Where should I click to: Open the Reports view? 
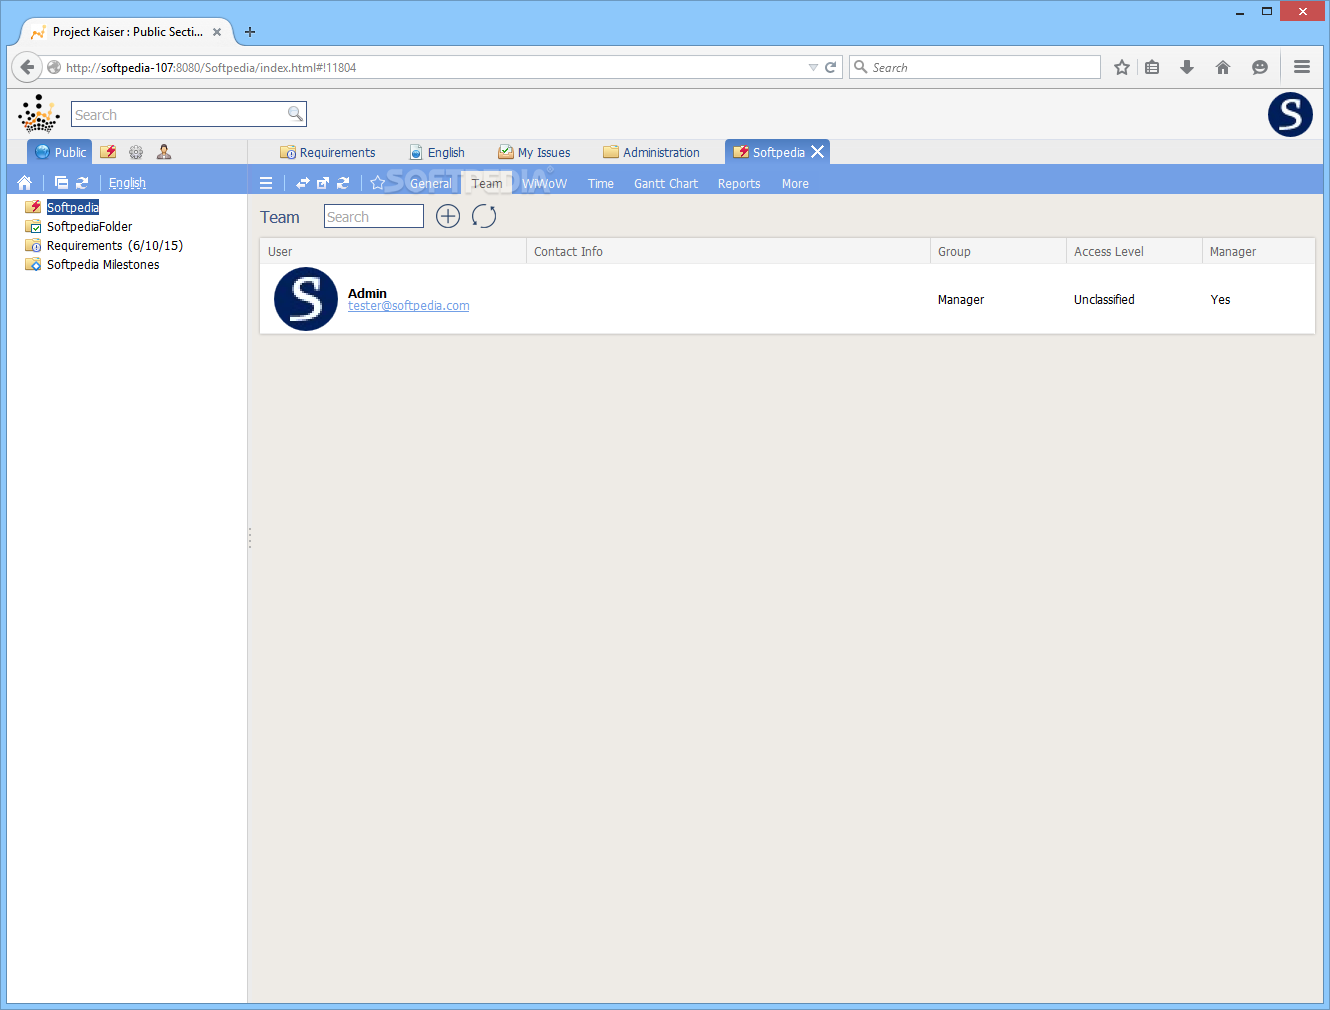pyautogui.click(x=739, y=184)
